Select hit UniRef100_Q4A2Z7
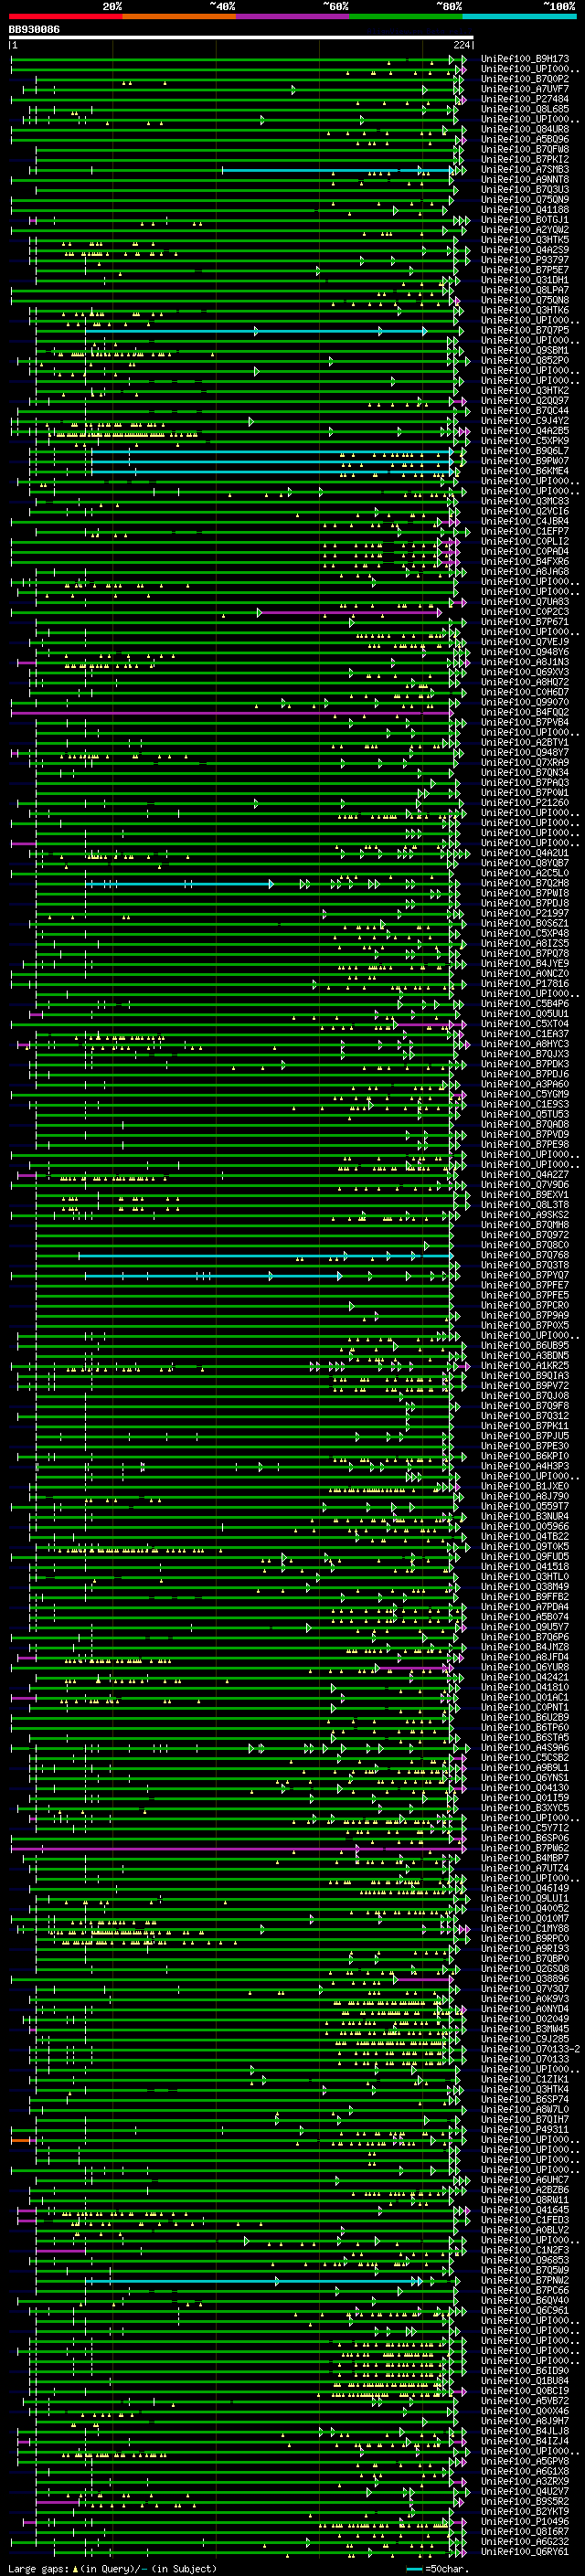The height and width of the screenshot is (2576, 585). pos(524,1175)
